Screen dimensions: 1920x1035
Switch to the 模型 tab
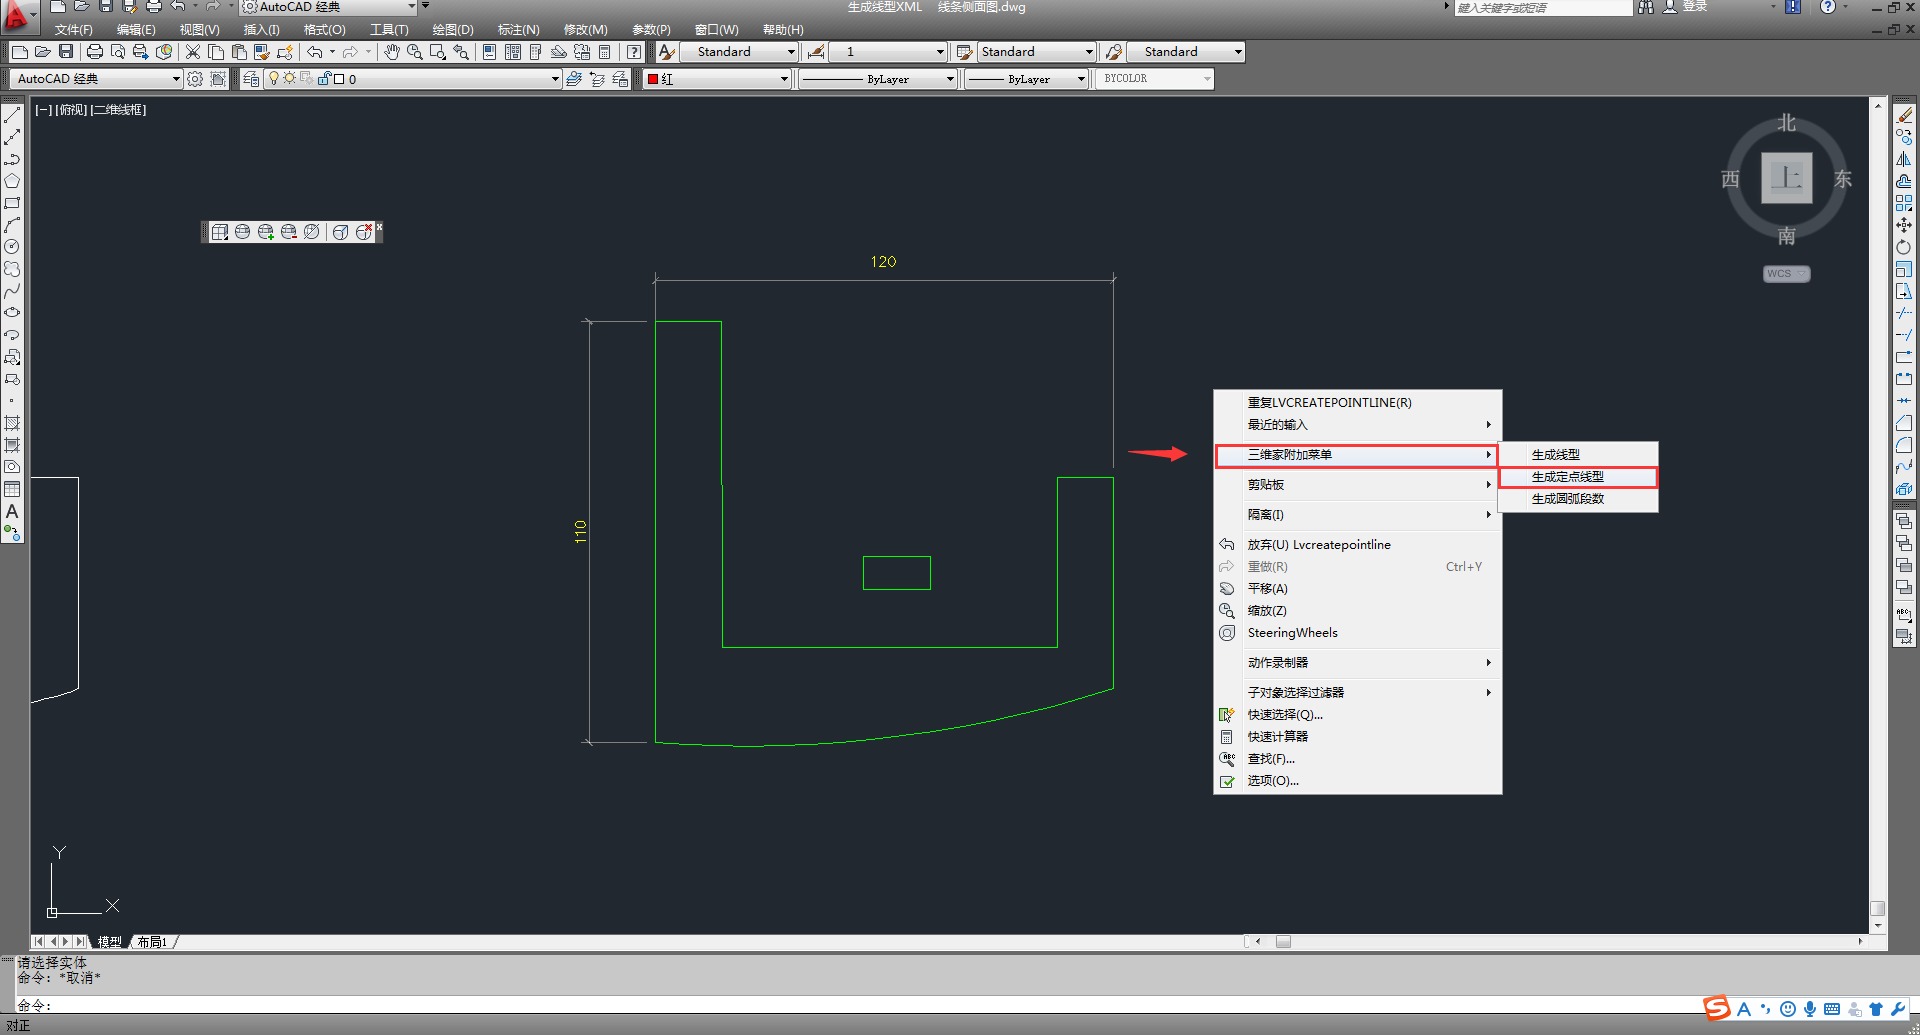pyautogui.click(x=109, y=942)
